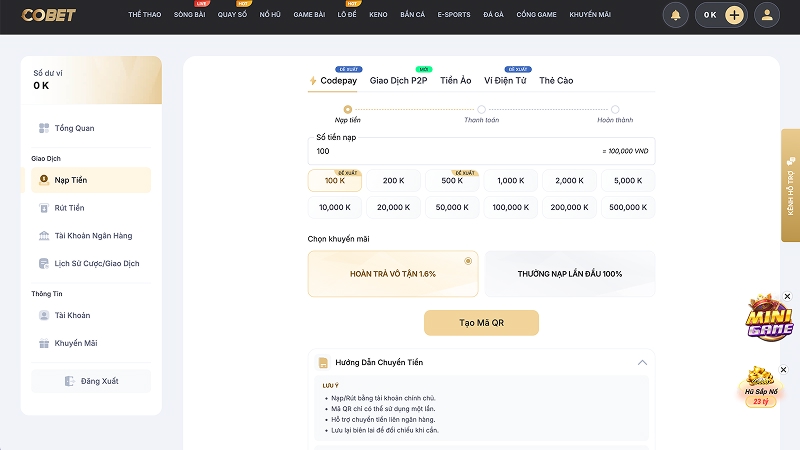Open the user profile avatar icon

pos(766,15)
